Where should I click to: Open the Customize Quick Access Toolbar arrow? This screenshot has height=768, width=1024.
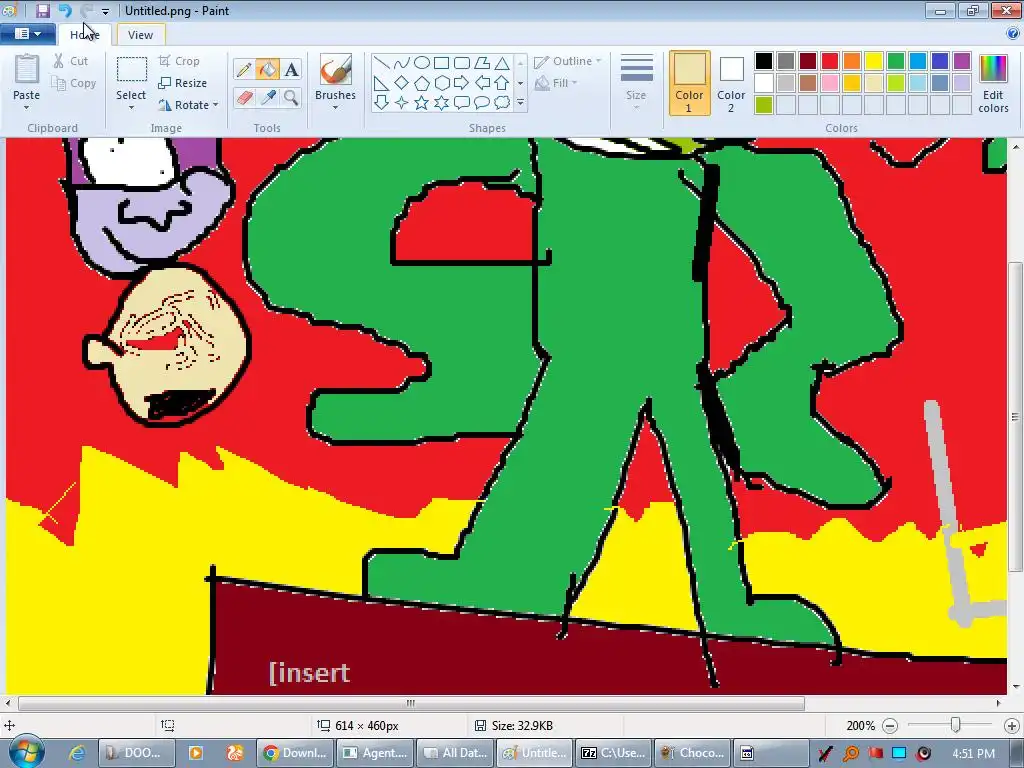(105, 11)
